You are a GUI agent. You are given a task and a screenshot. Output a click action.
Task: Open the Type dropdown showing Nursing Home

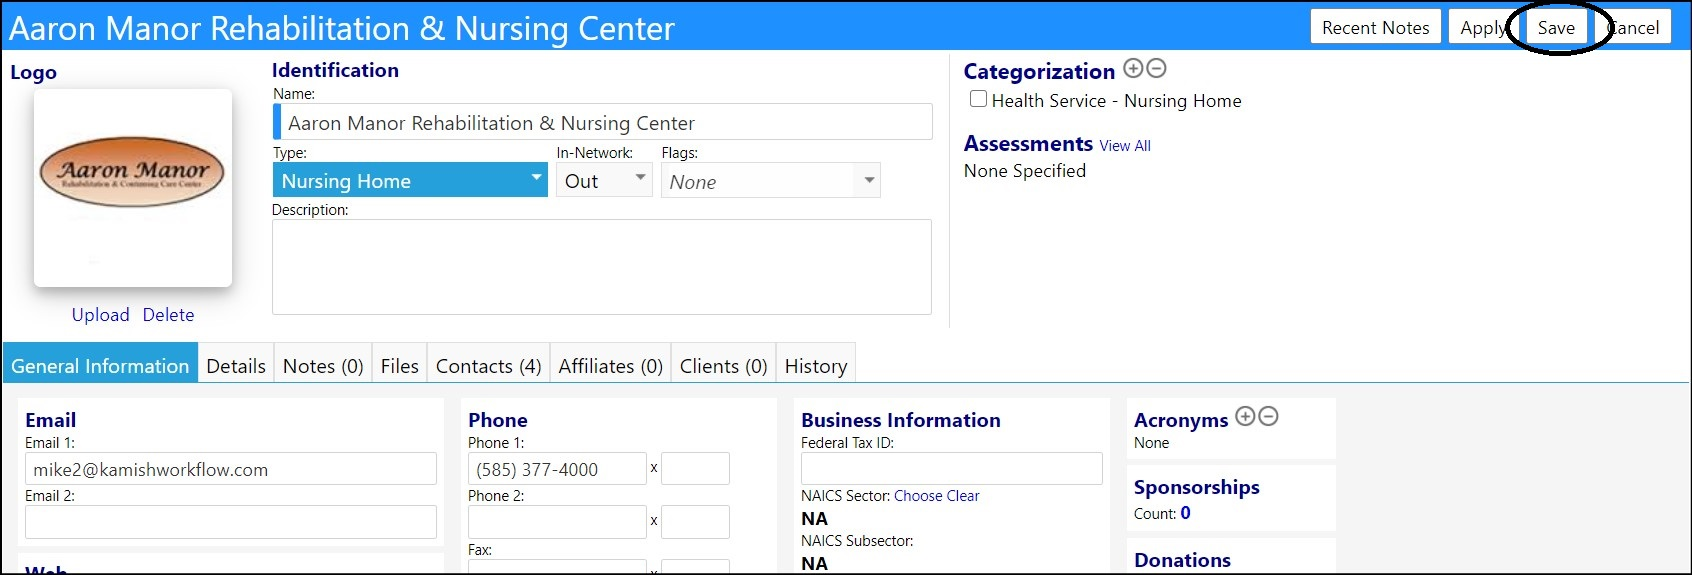[x=410, y=180]
